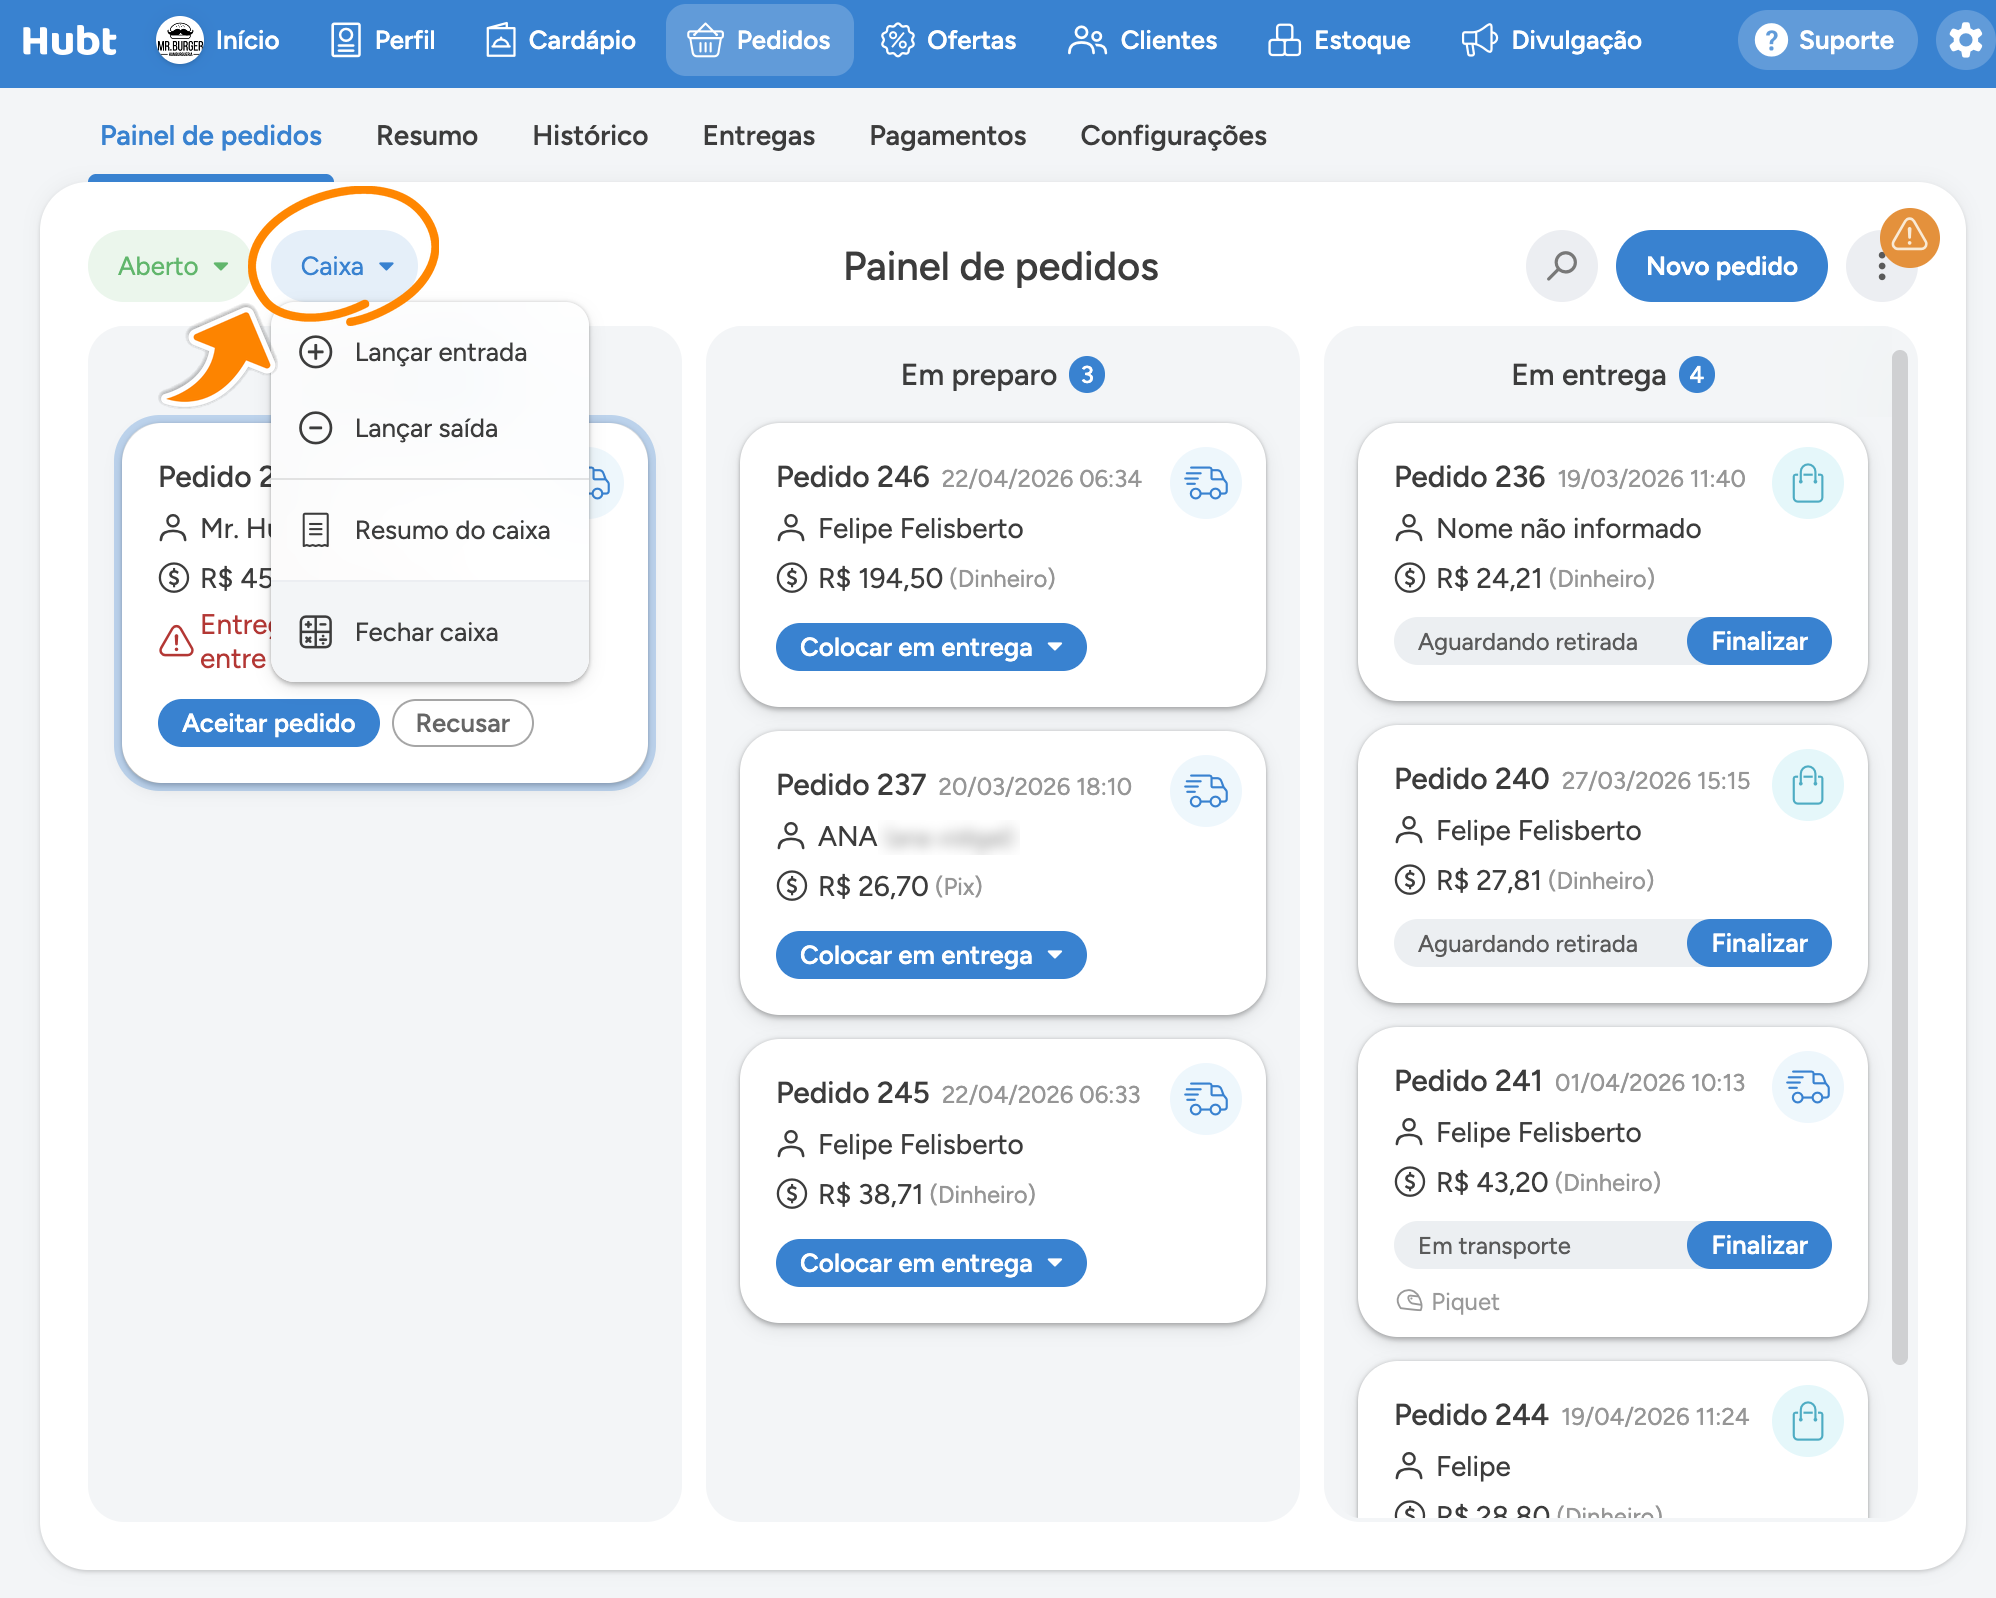Finalizar Pedido 240
Screen dimensions: 1996x1598
1759,943
